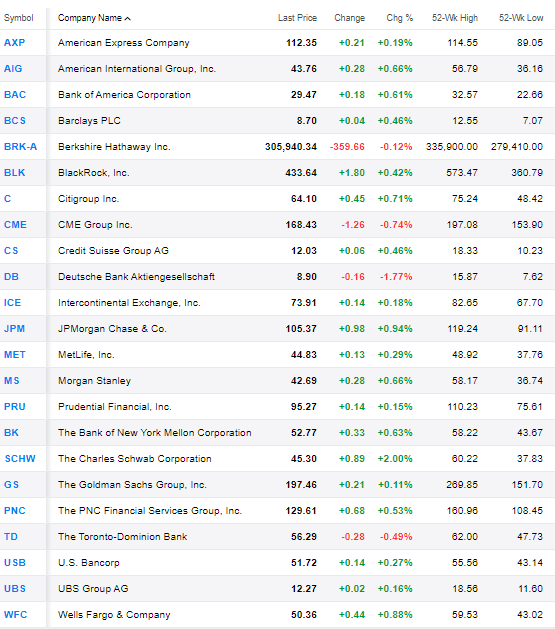Image resolution: width=555 pixels, height=629 pixels.
Task: Open the AXP ticker link
Action: click(14, 43)
